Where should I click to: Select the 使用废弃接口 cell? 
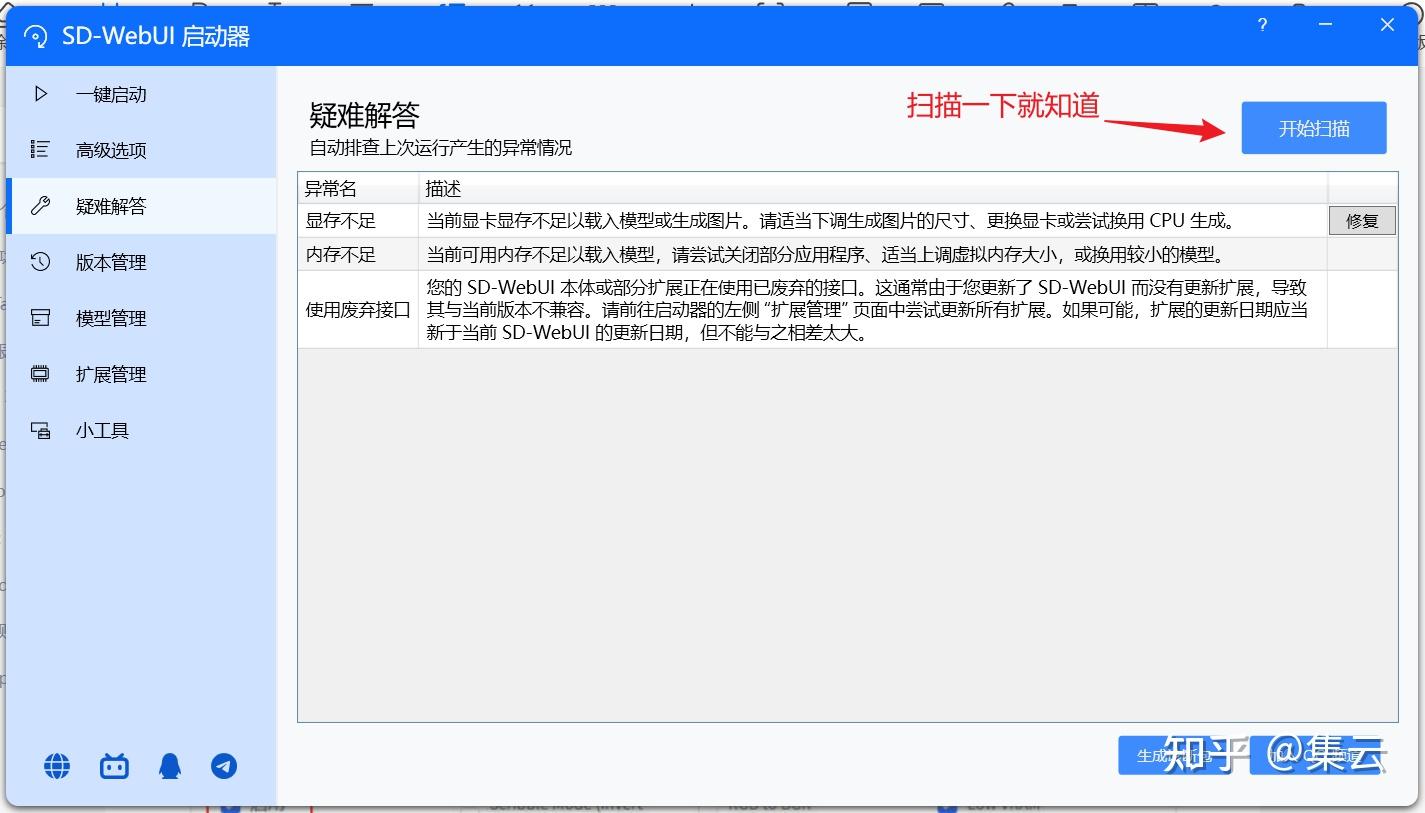pyautogui.click(x=358, y=310)
